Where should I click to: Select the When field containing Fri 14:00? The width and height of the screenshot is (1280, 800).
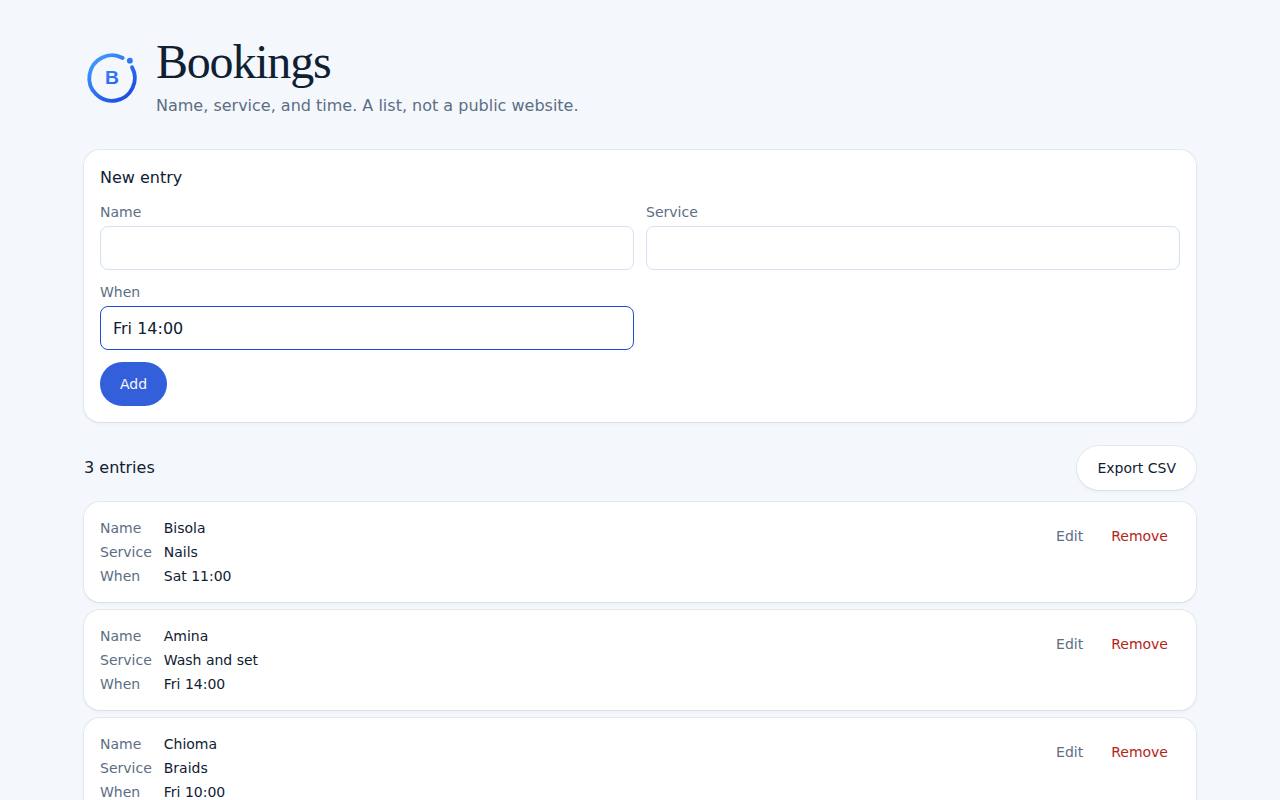tap(367, 328)
